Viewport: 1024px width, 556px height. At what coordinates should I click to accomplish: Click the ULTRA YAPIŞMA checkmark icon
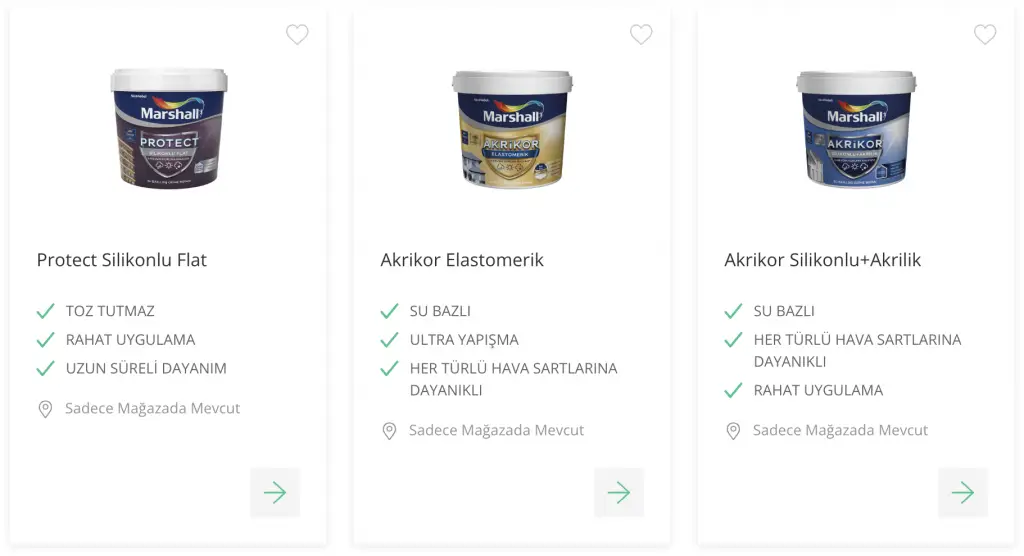click(390, 340)
